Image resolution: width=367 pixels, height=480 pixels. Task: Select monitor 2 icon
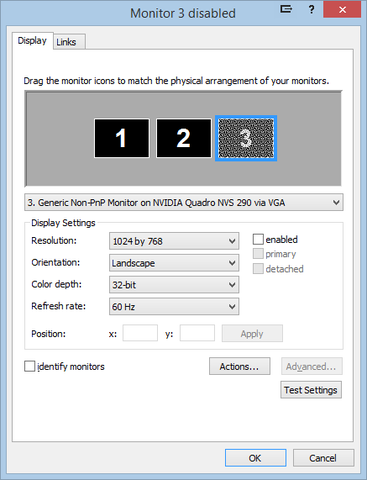point(184,138)
